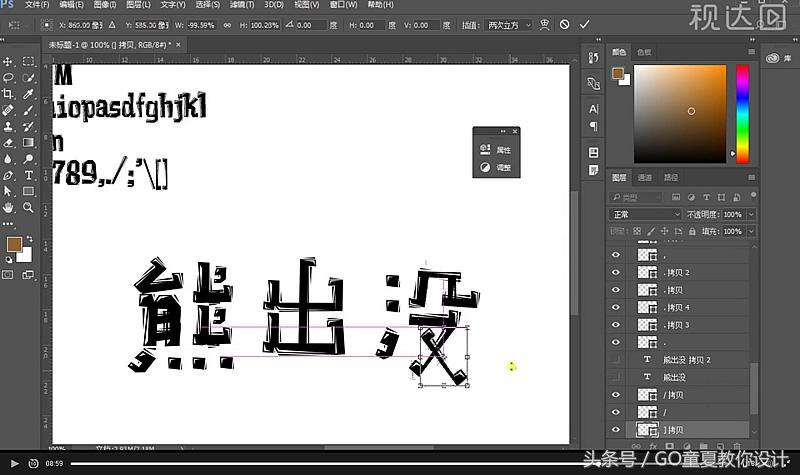Viewport: 800px width, 475px height.
Task: Select the Spot Healing Brush tool
Action: tap(8, 110)
